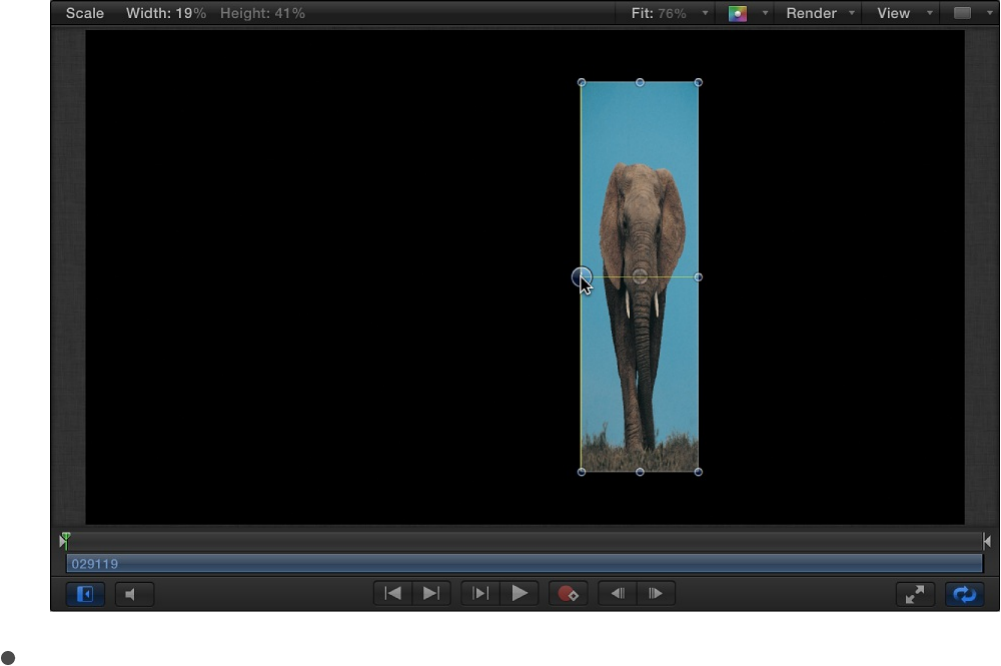Image resolution: width=1001 pixels, height=666 pixels.
Task: Open the Fit zoom level dropdown
Action: pyautogui.click(x=669, y=13)
